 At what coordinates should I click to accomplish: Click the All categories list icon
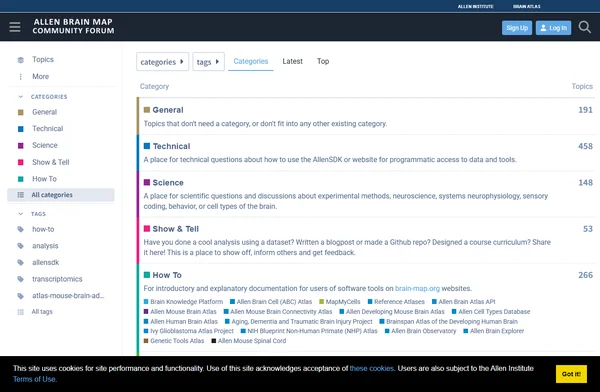[21, 195]
